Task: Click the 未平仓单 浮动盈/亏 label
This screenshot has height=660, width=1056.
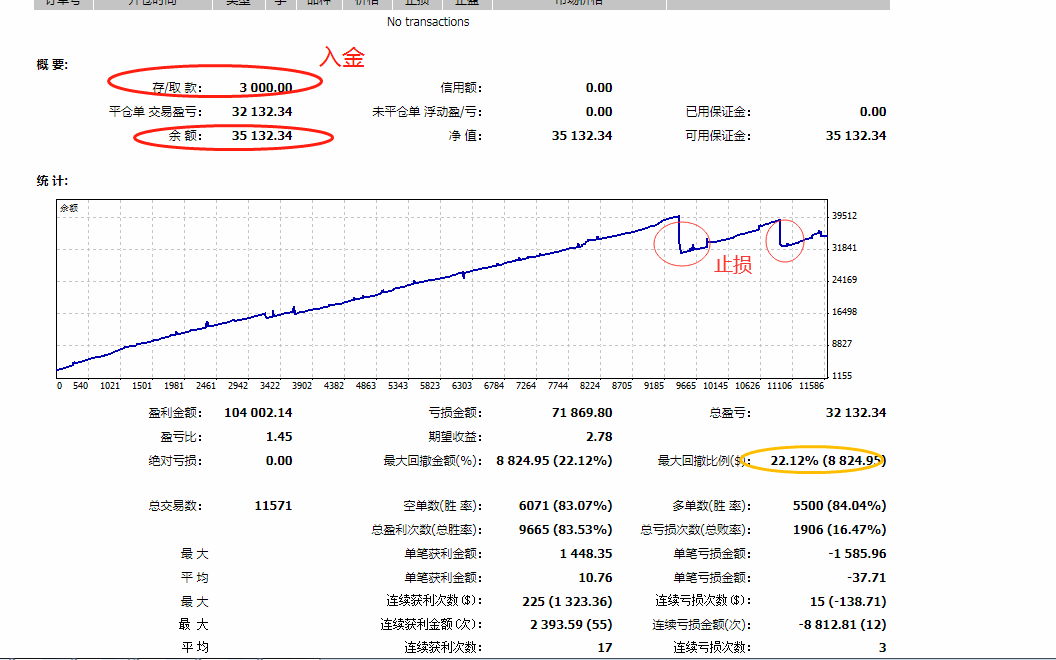Action: click(427, 112)
